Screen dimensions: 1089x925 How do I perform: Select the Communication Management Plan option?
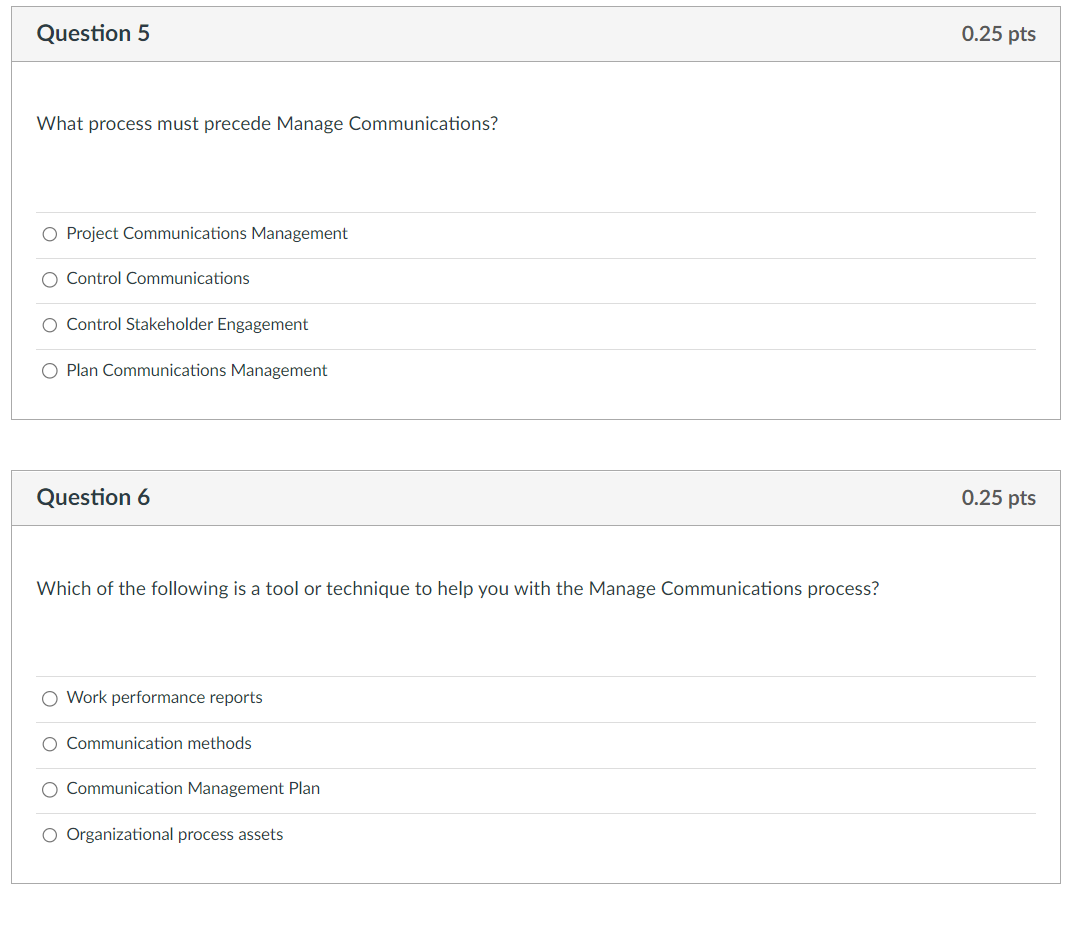(49, 789)
